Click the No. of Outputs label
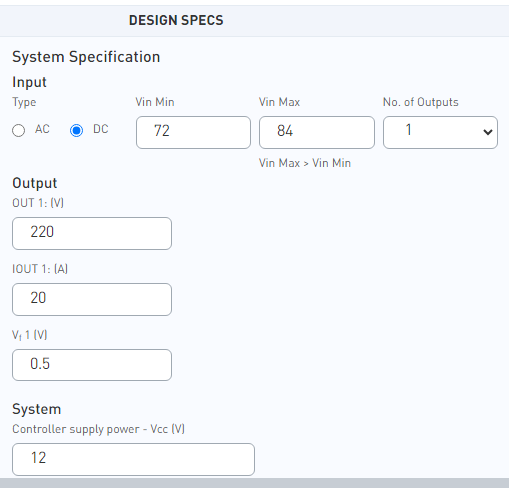The width and height of the screenshot is (509, 488). pos(421,102)
